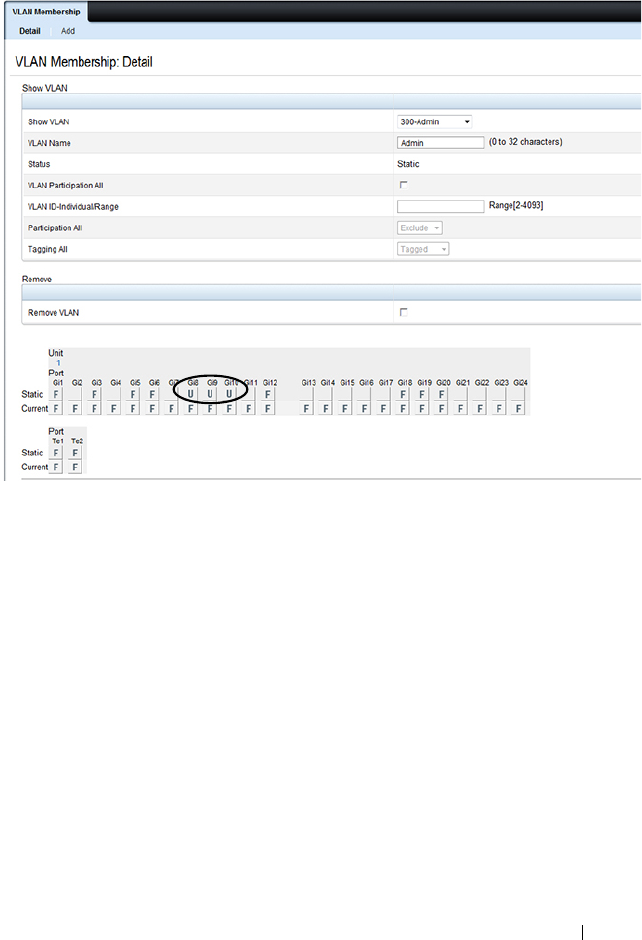This screenshot has width=642, height=940.
Task: Check the Remove VLAN checkbox
Action: point(403,312)
